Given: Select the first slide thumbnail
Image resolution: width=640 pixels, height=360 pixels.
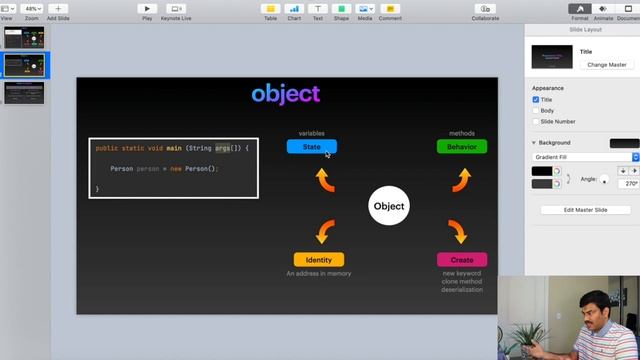Looking at the screenshot, I should [24, 37].
